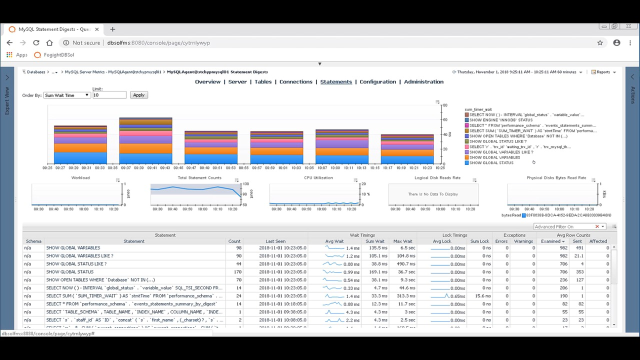The width and height of the screenshot is (640, 360).
Task: Open the Workload chart options icon
Action: tap(118, 180)
